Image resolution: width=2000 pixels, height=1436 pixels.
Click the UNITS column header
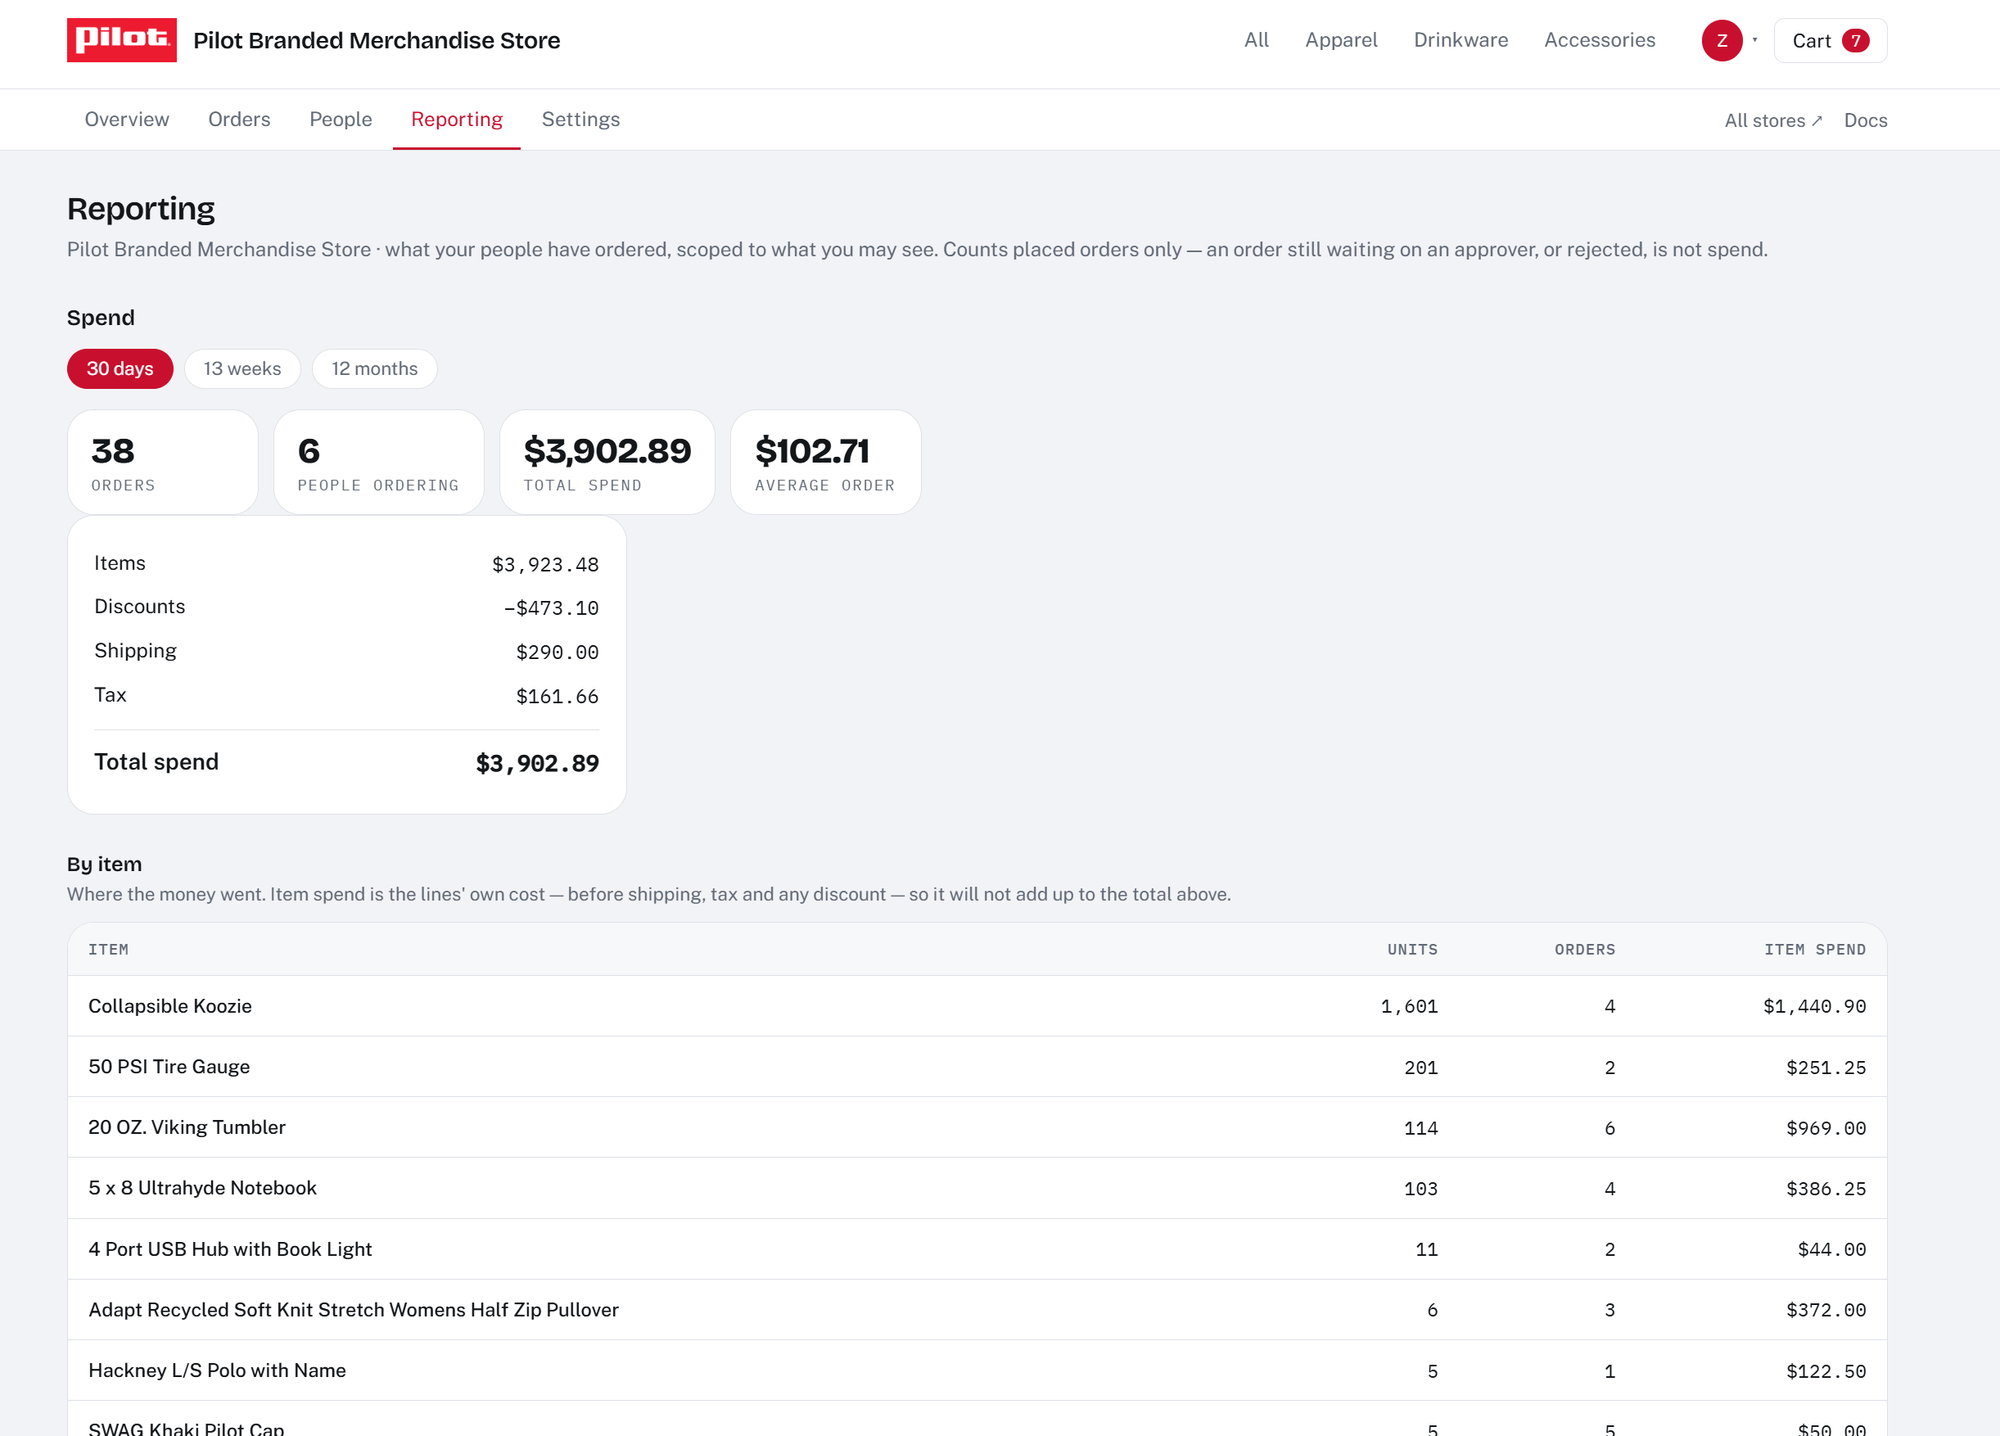1412,949
